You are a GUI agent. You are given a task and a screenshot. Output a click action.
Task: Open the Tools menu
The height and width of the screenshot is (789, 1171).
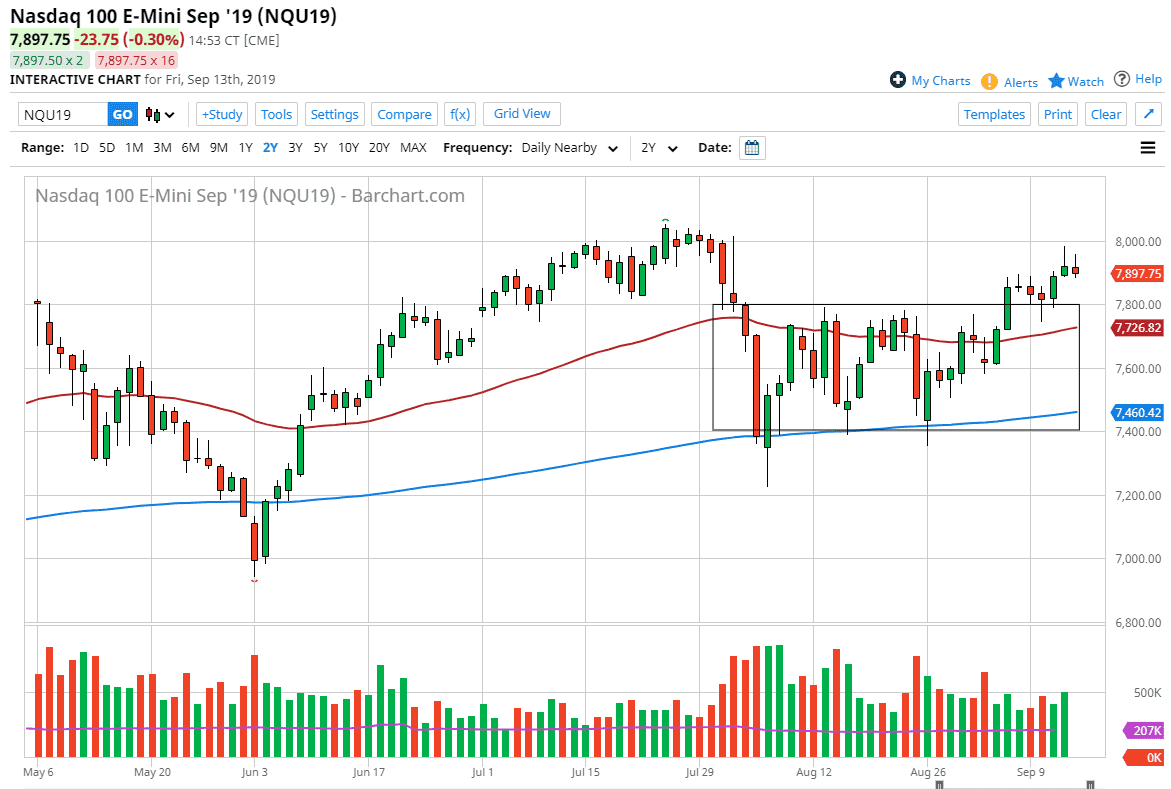pos(276,114)
